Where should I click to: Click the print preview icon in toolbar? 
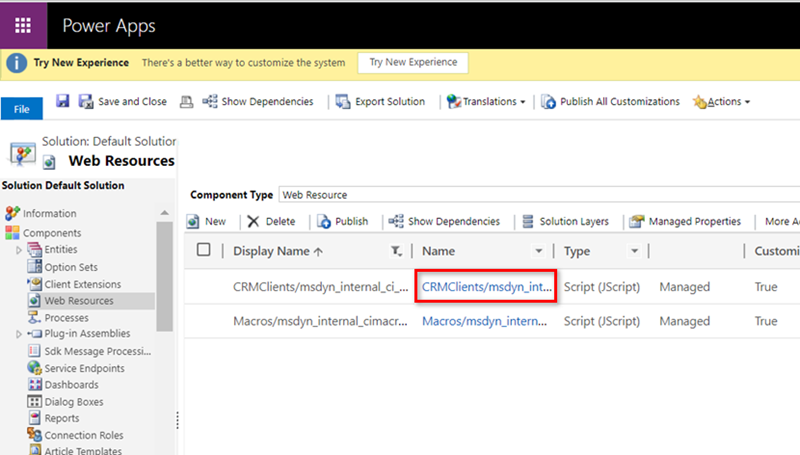pos(186,101)
